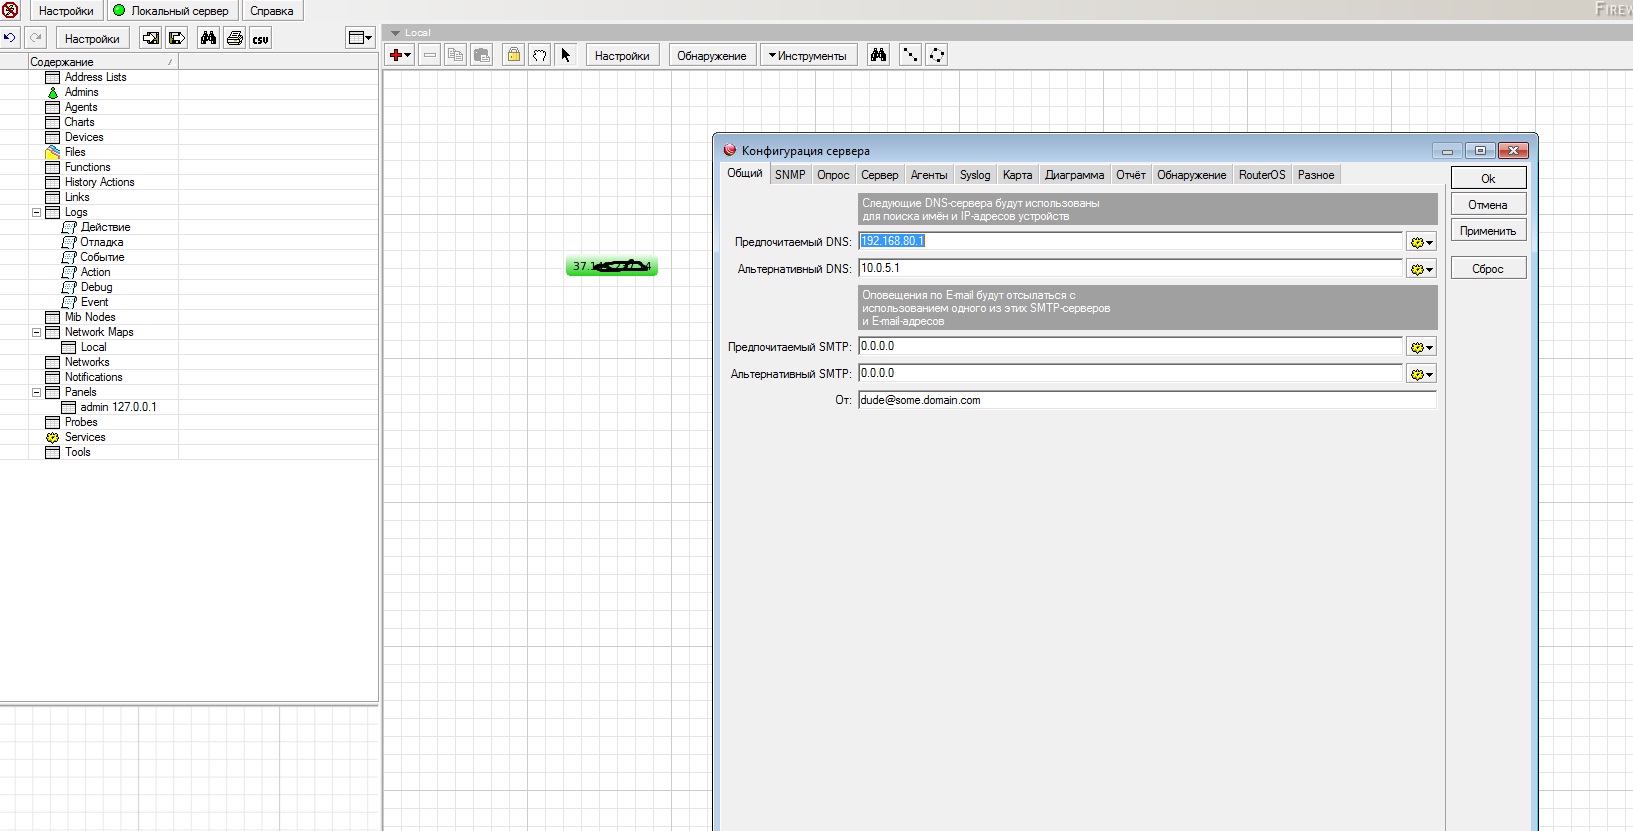The height and width of the screenshot is (831, 1633).
Task: Collapse the Logs tree node
Action: (x=37, y=212)
